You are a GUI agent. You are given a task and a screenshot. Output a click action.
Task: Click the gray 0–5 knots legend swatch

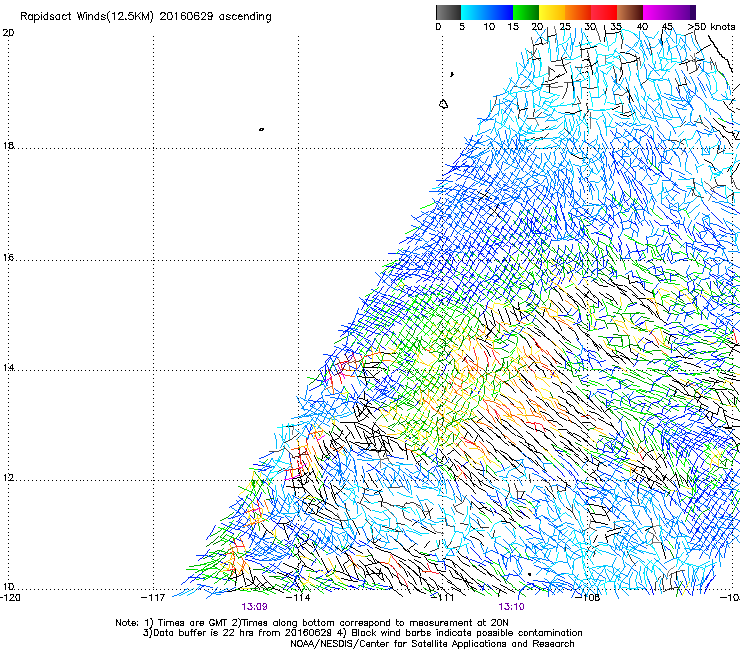tap(448, 12)
